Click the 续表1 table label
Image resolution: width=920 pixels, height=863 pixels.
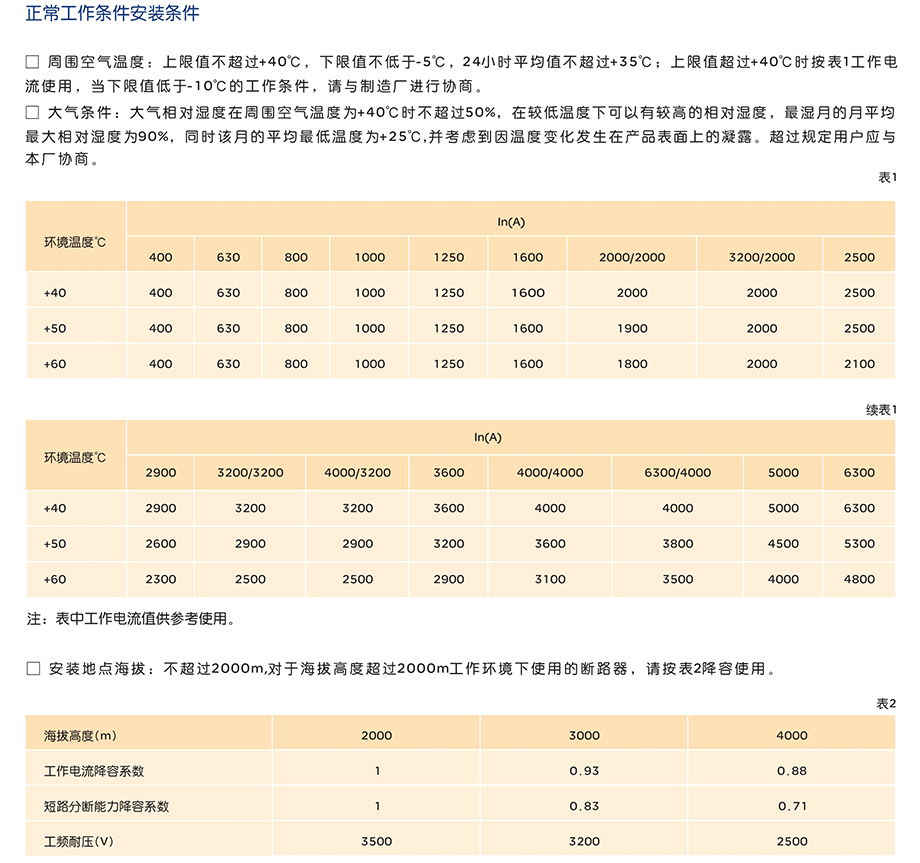880,410
